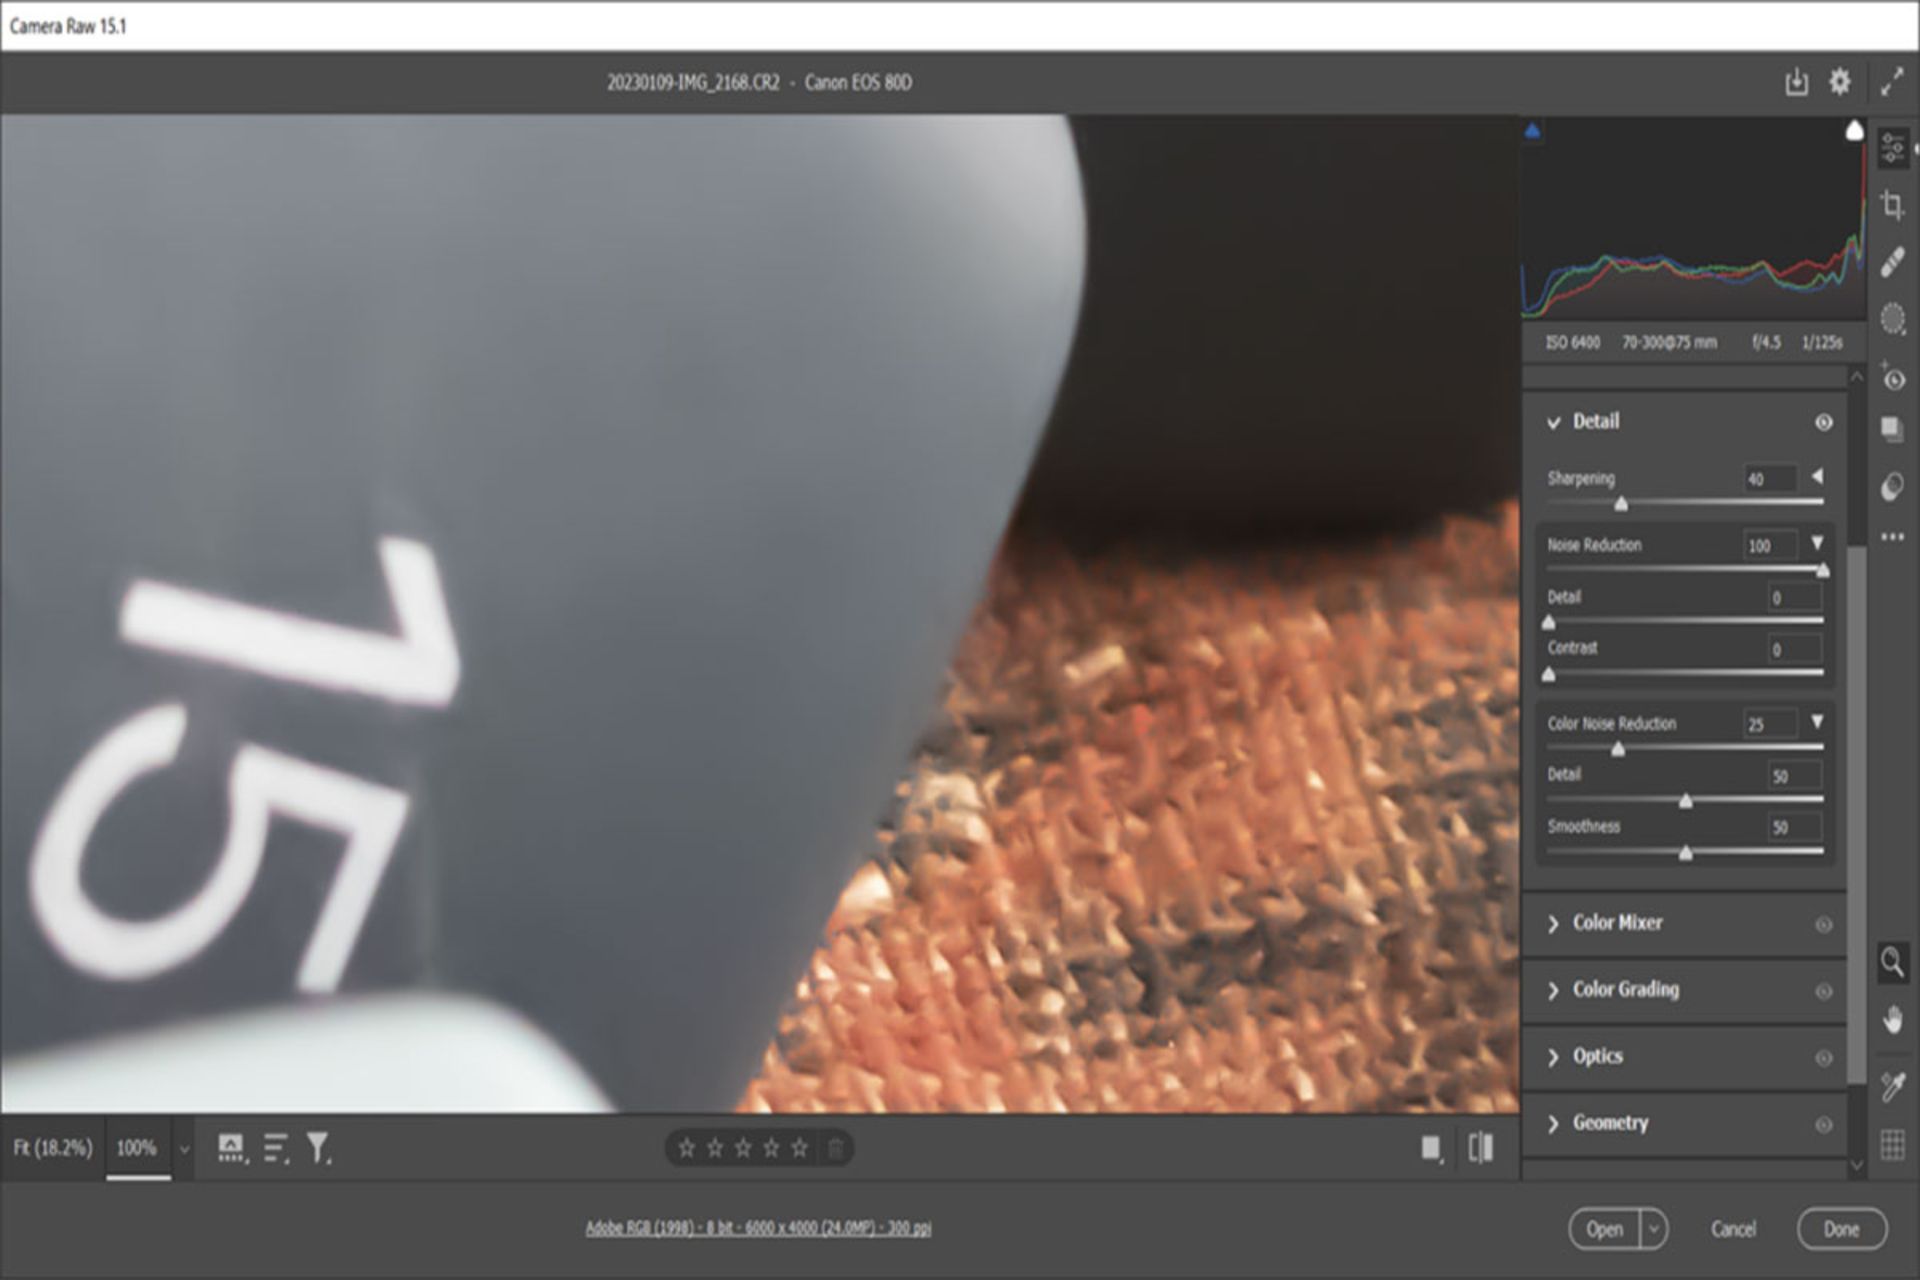Click Noise Reduction Contrast slider handle

[1549, 674]
